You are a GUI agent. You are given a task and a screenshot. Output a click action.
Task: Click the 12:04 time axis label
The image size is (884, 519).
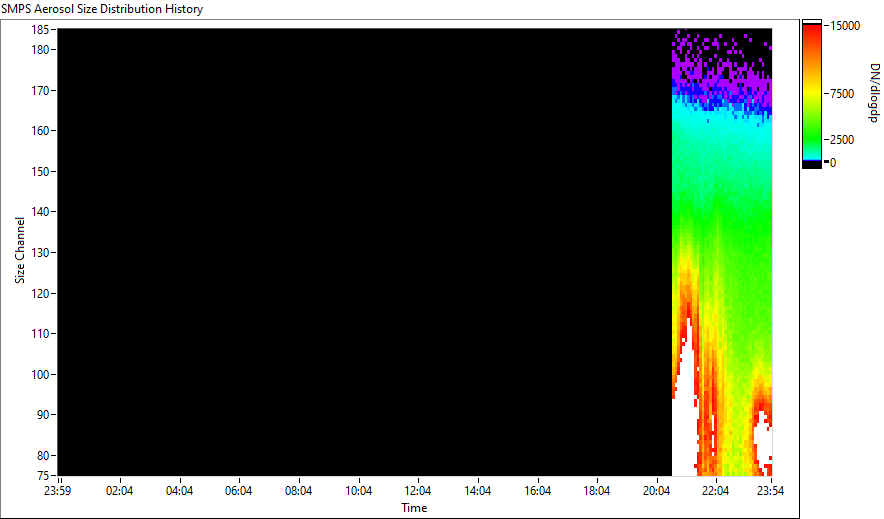click(x=418, y=491)
